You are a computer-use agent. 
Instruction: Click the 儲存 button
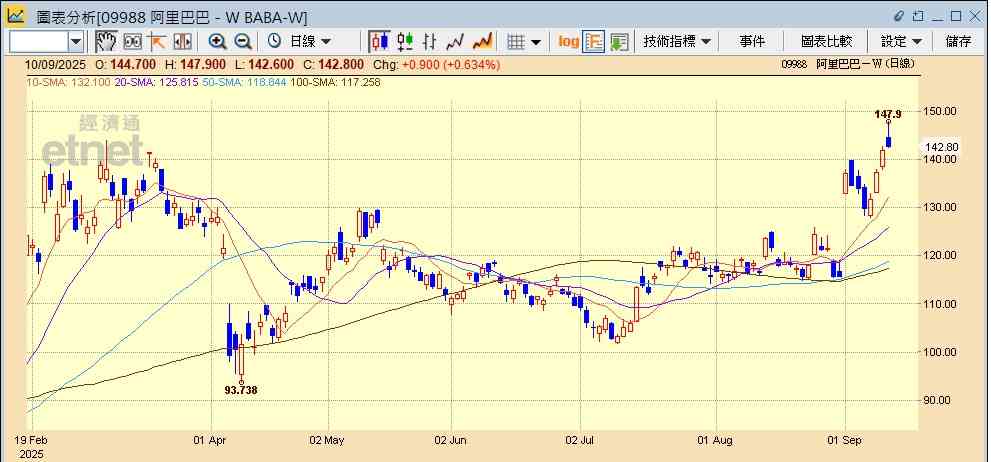958,42
